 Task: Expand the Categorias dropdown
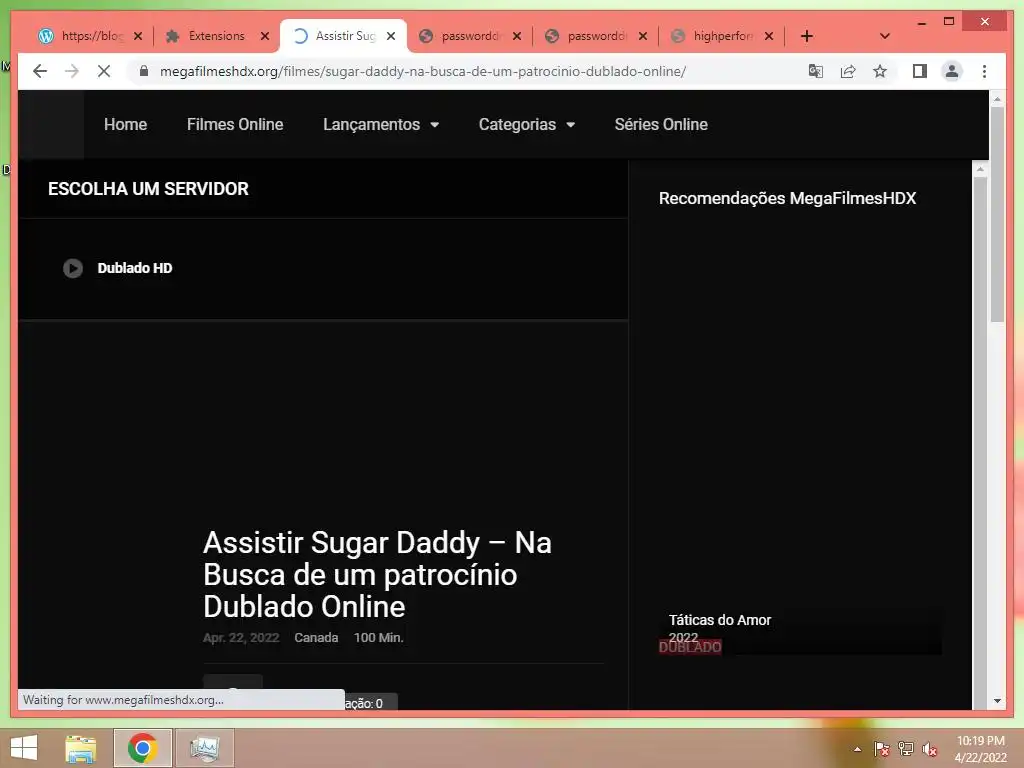point(526,124)
